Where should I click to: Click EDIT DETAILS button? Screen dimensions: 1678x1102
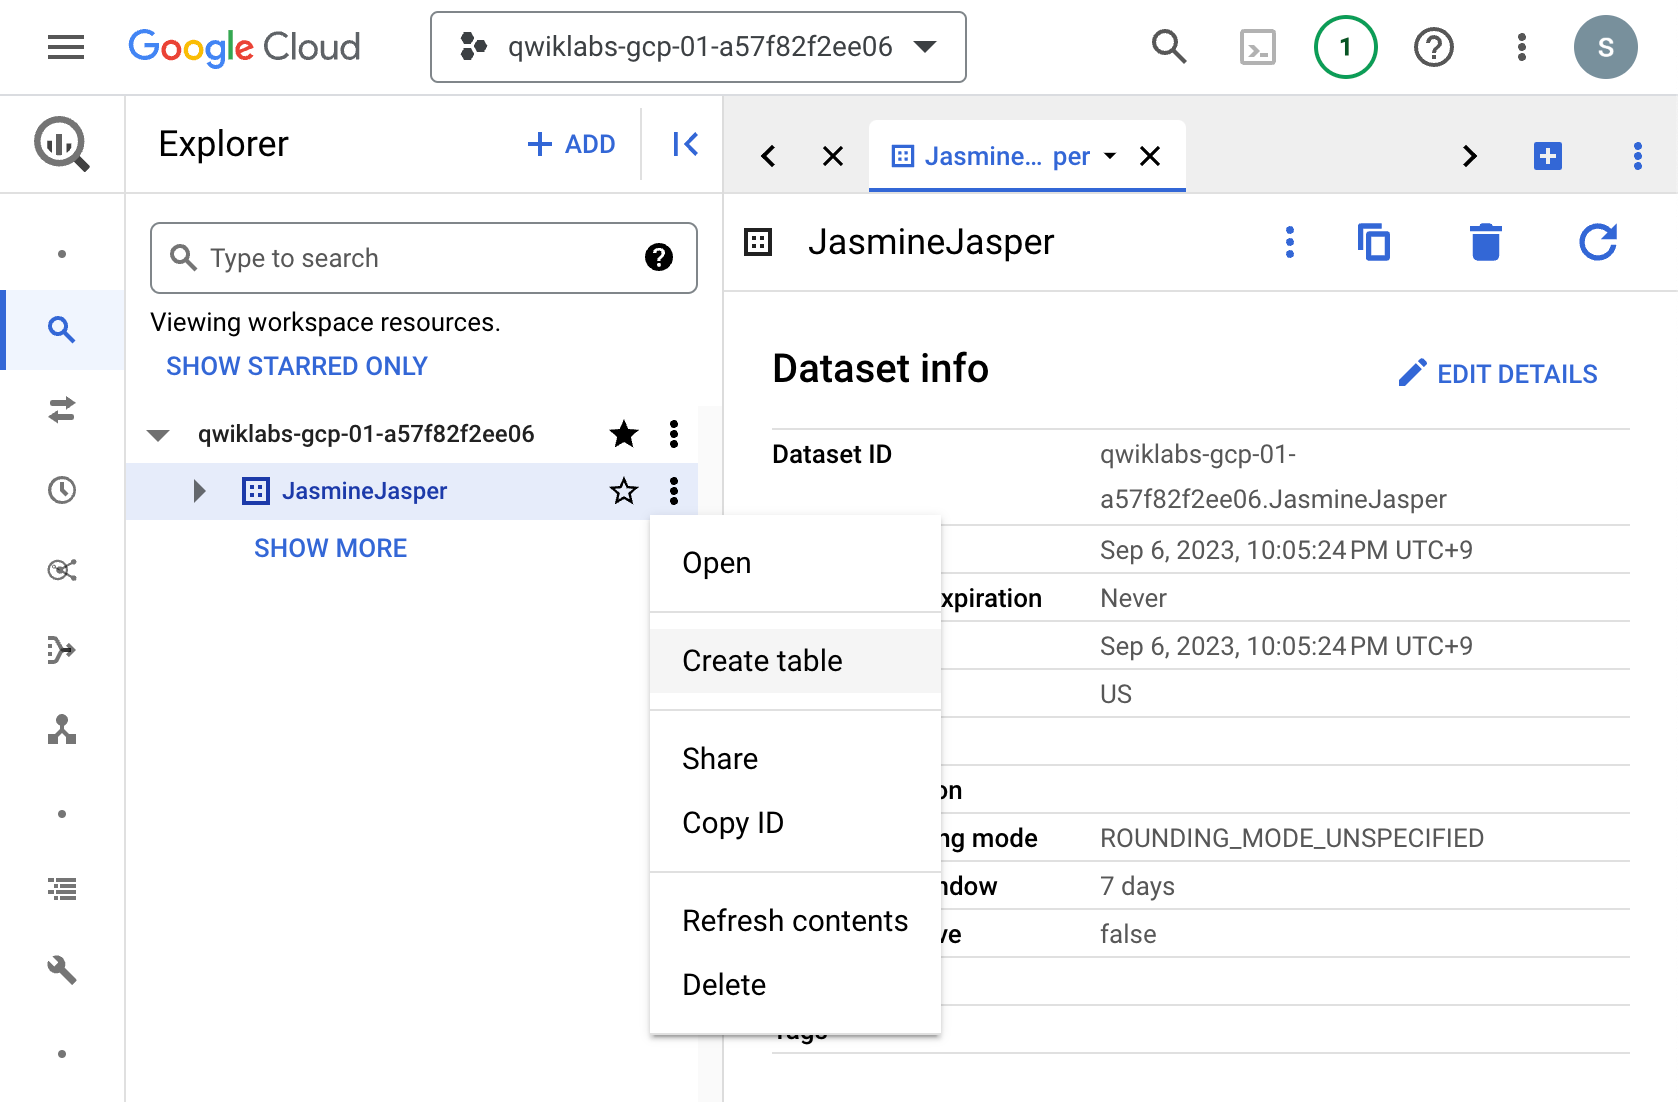click(x=1497, y=374)
